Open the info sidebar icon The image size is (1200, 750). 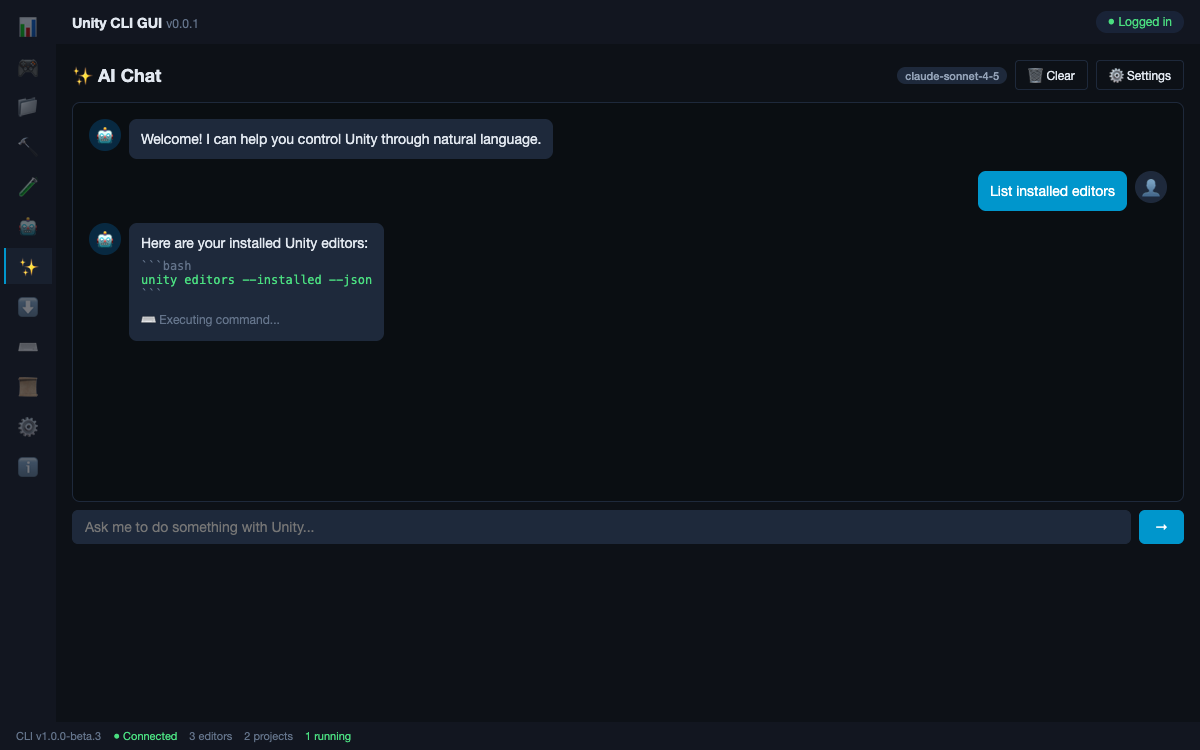28,467
